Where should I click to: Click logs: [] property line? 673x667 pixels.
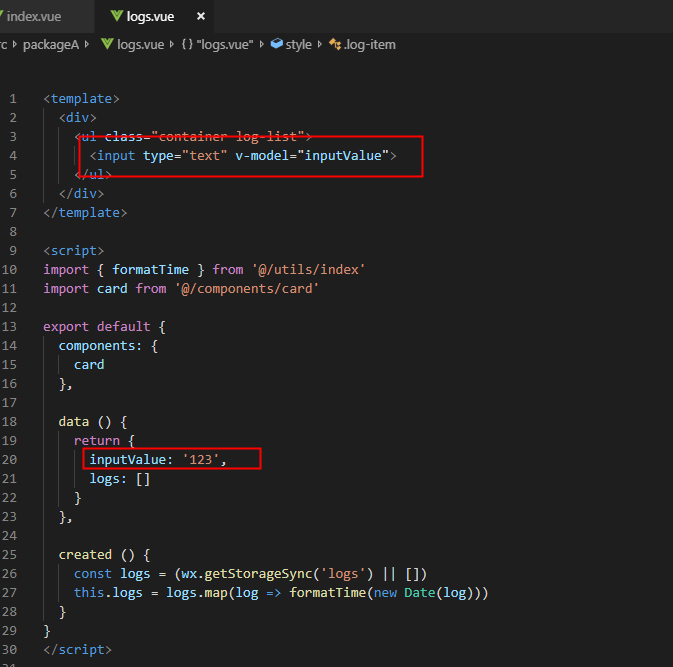tap(120, 479)
